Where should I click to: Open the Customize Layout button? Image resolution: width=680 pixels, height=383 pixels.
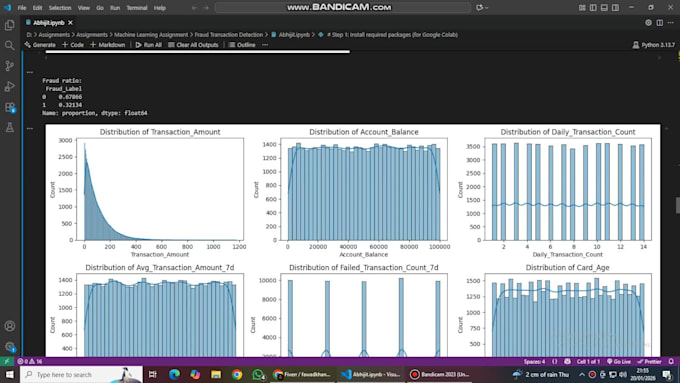coord(582,8)
